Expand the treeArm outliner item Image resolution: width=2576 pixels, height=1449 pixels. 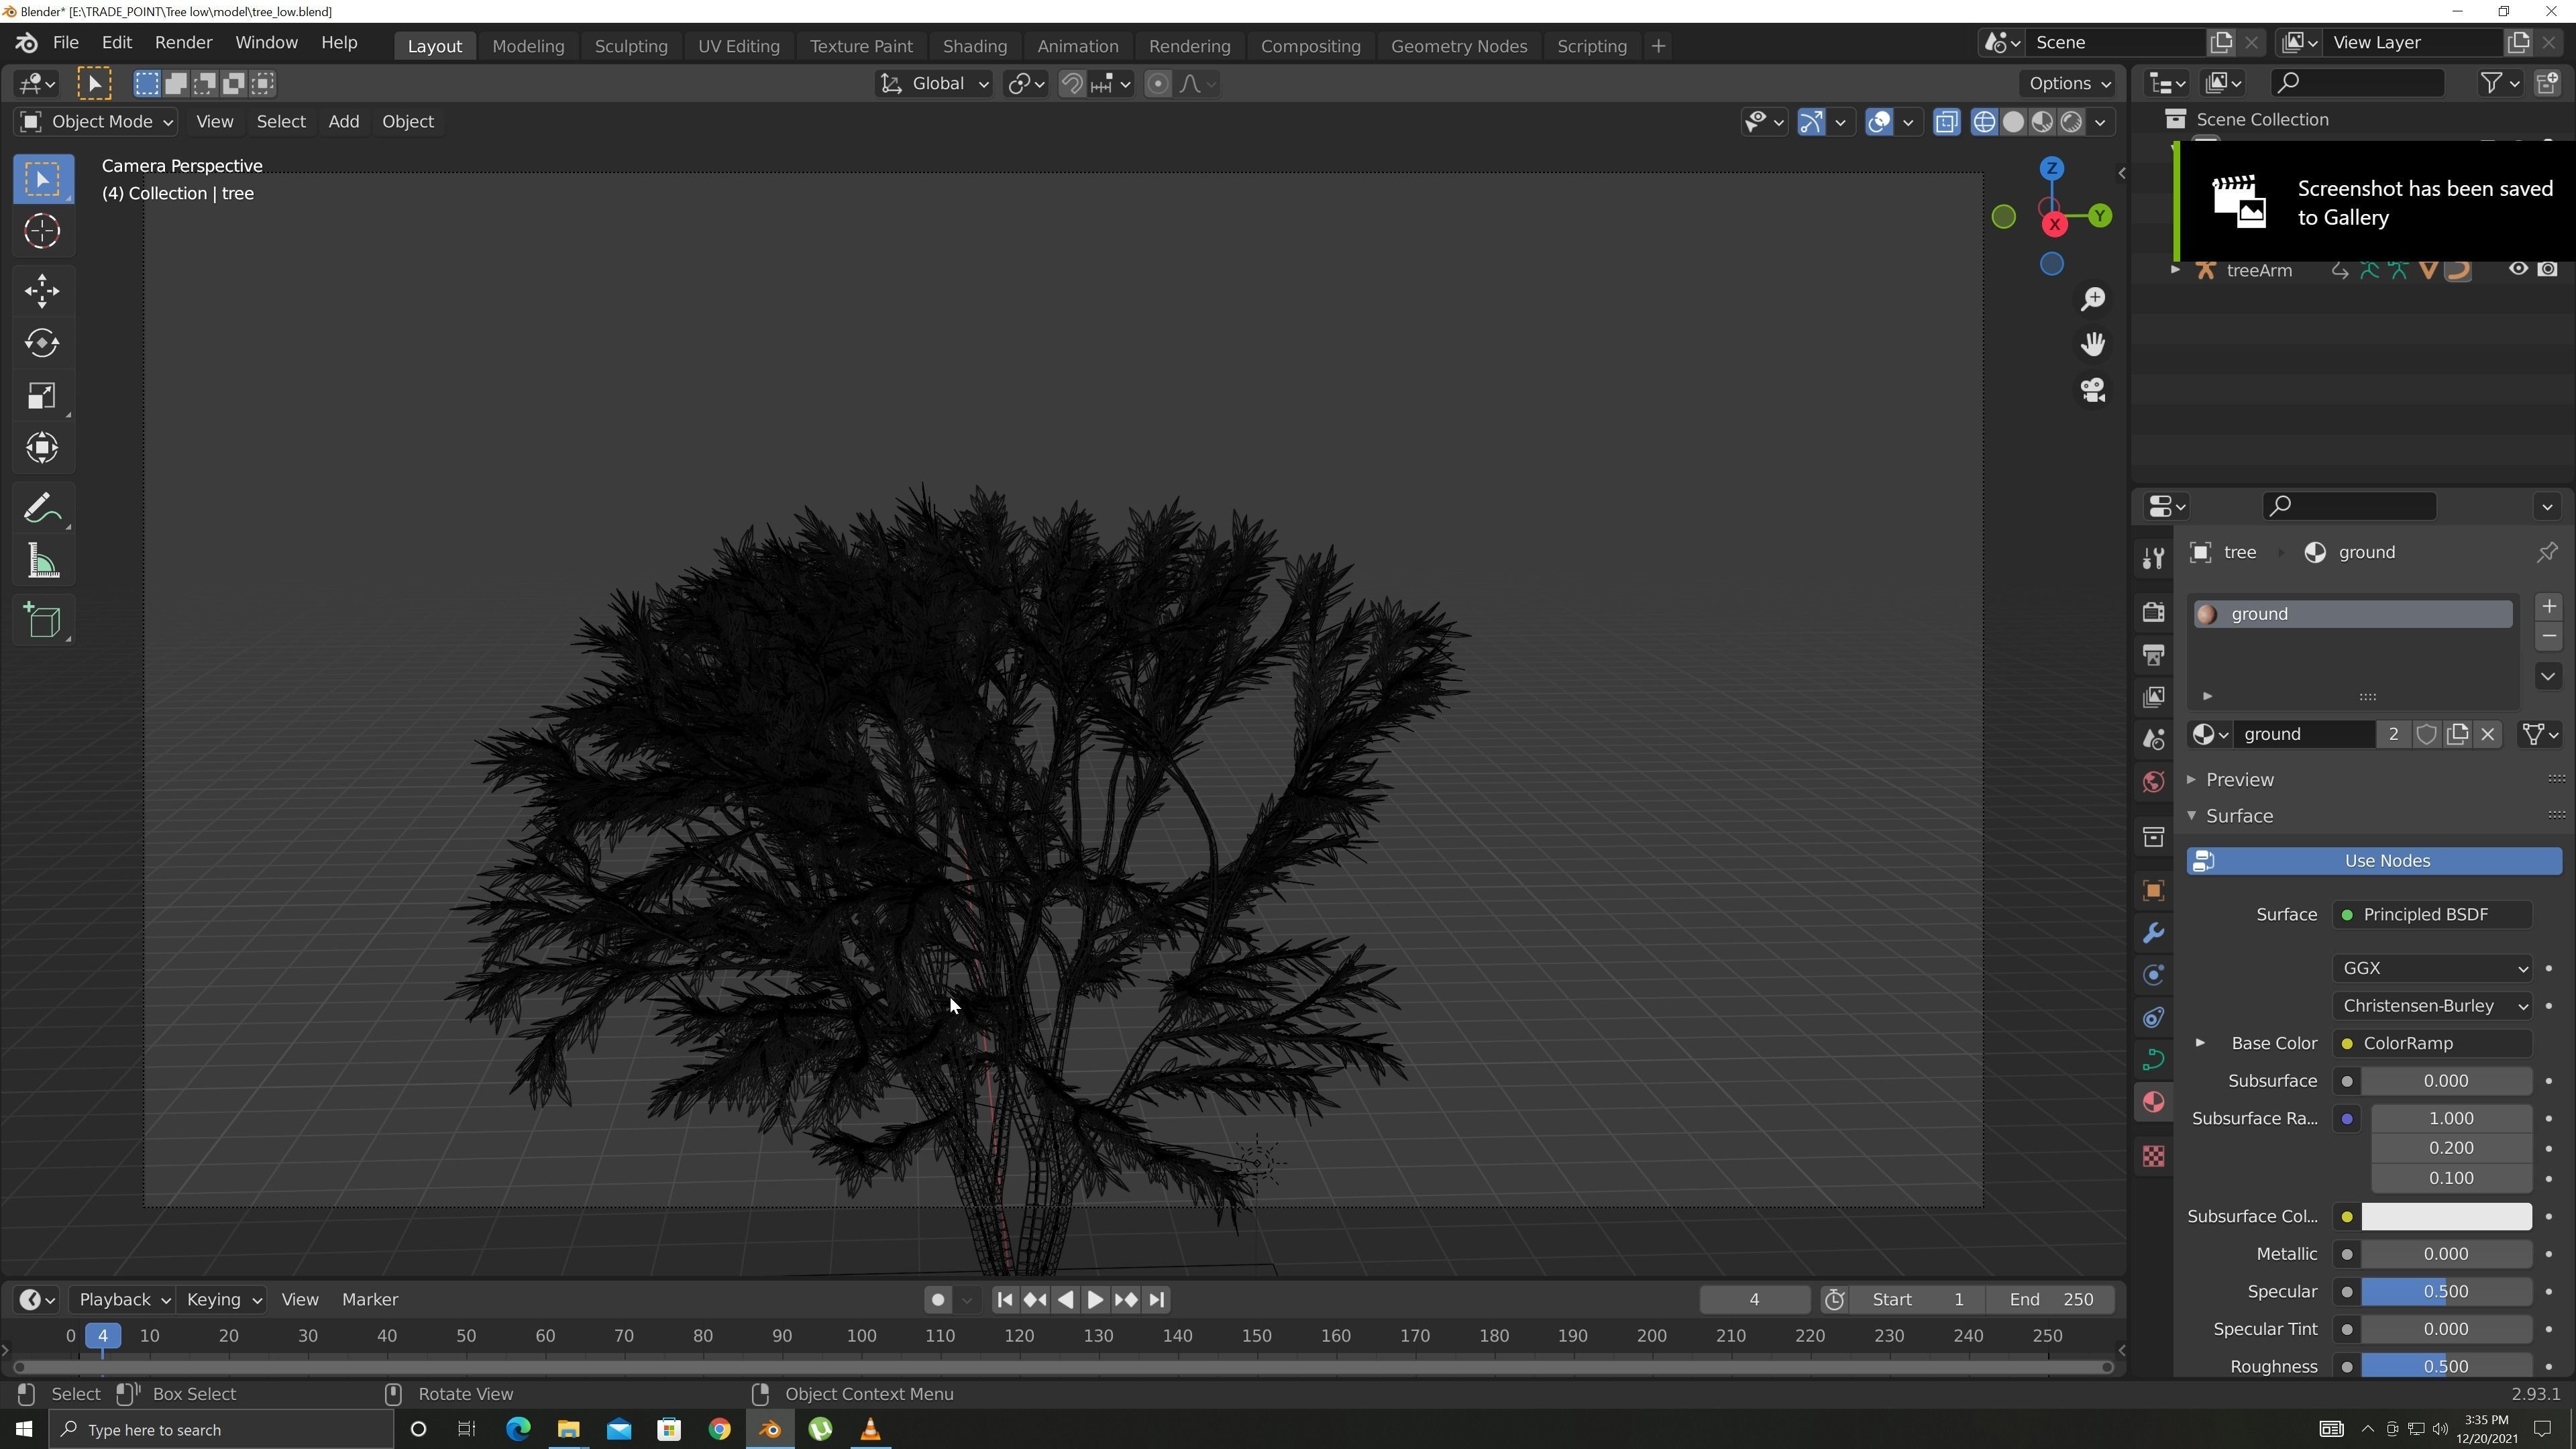[2175, 270]
